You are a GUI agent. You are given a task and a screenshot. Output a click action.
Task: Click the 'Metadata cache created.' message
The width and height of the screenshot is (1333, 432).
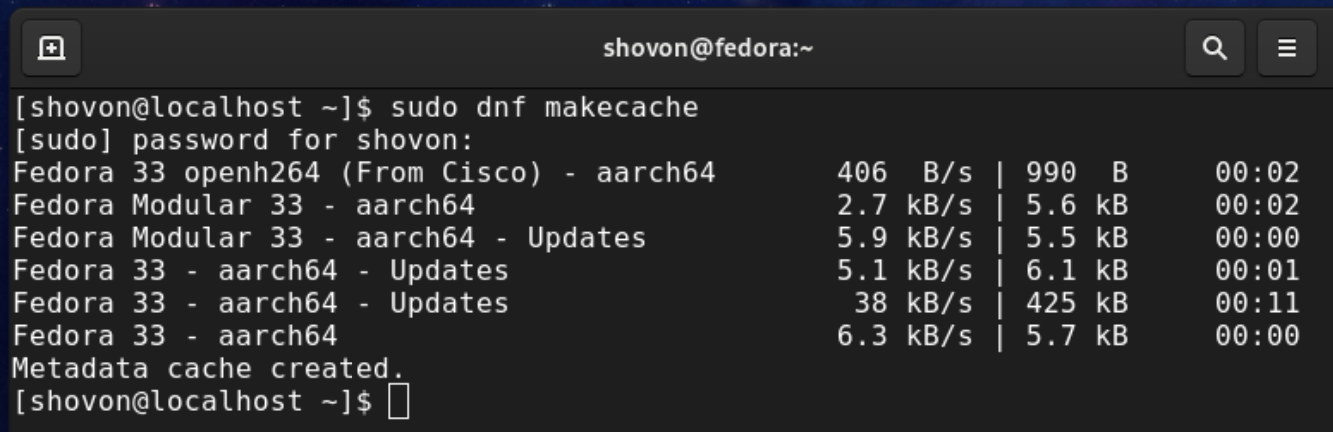coord(209,369)
